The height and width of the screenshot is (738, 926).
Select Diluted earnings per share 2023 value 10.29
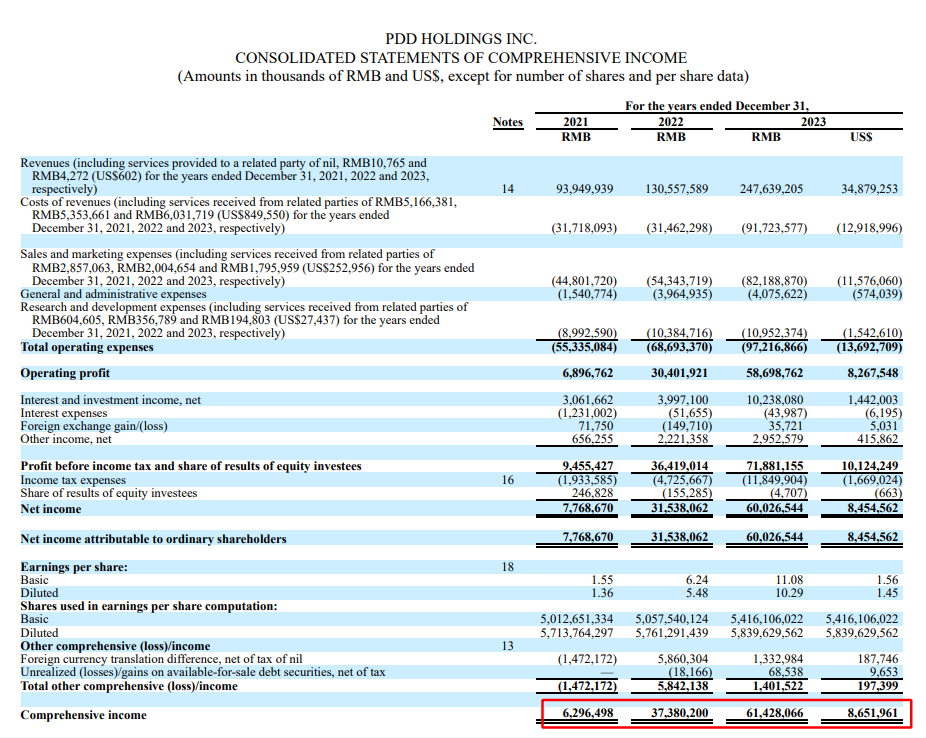pyautogui.click(x=789, y=593)
